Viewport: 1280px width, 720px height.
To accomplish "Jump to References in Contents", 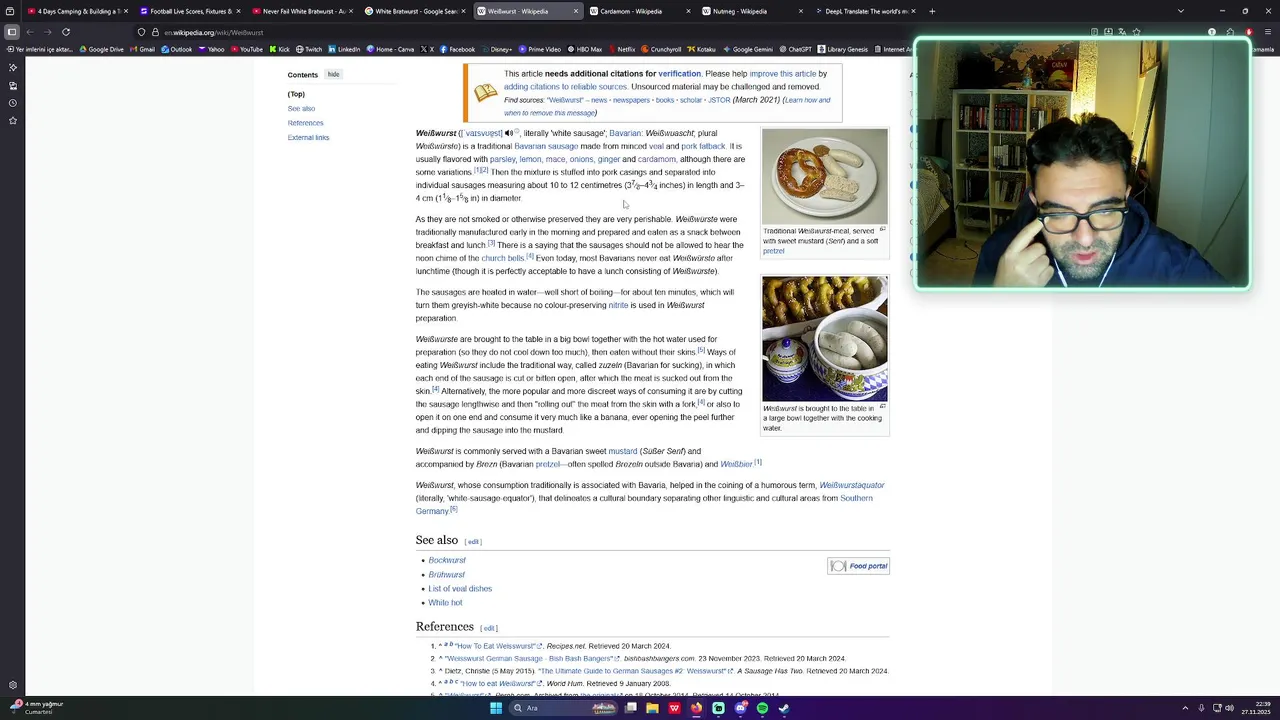I will point(306,123).
